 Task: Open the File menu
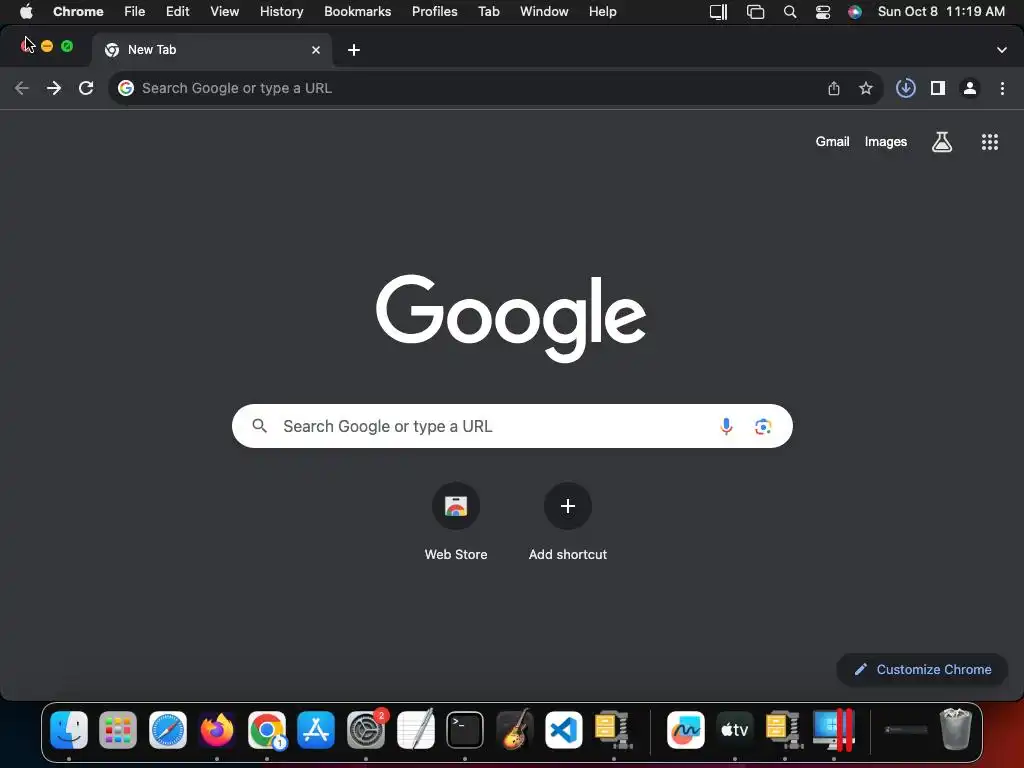tap(135, 12)
